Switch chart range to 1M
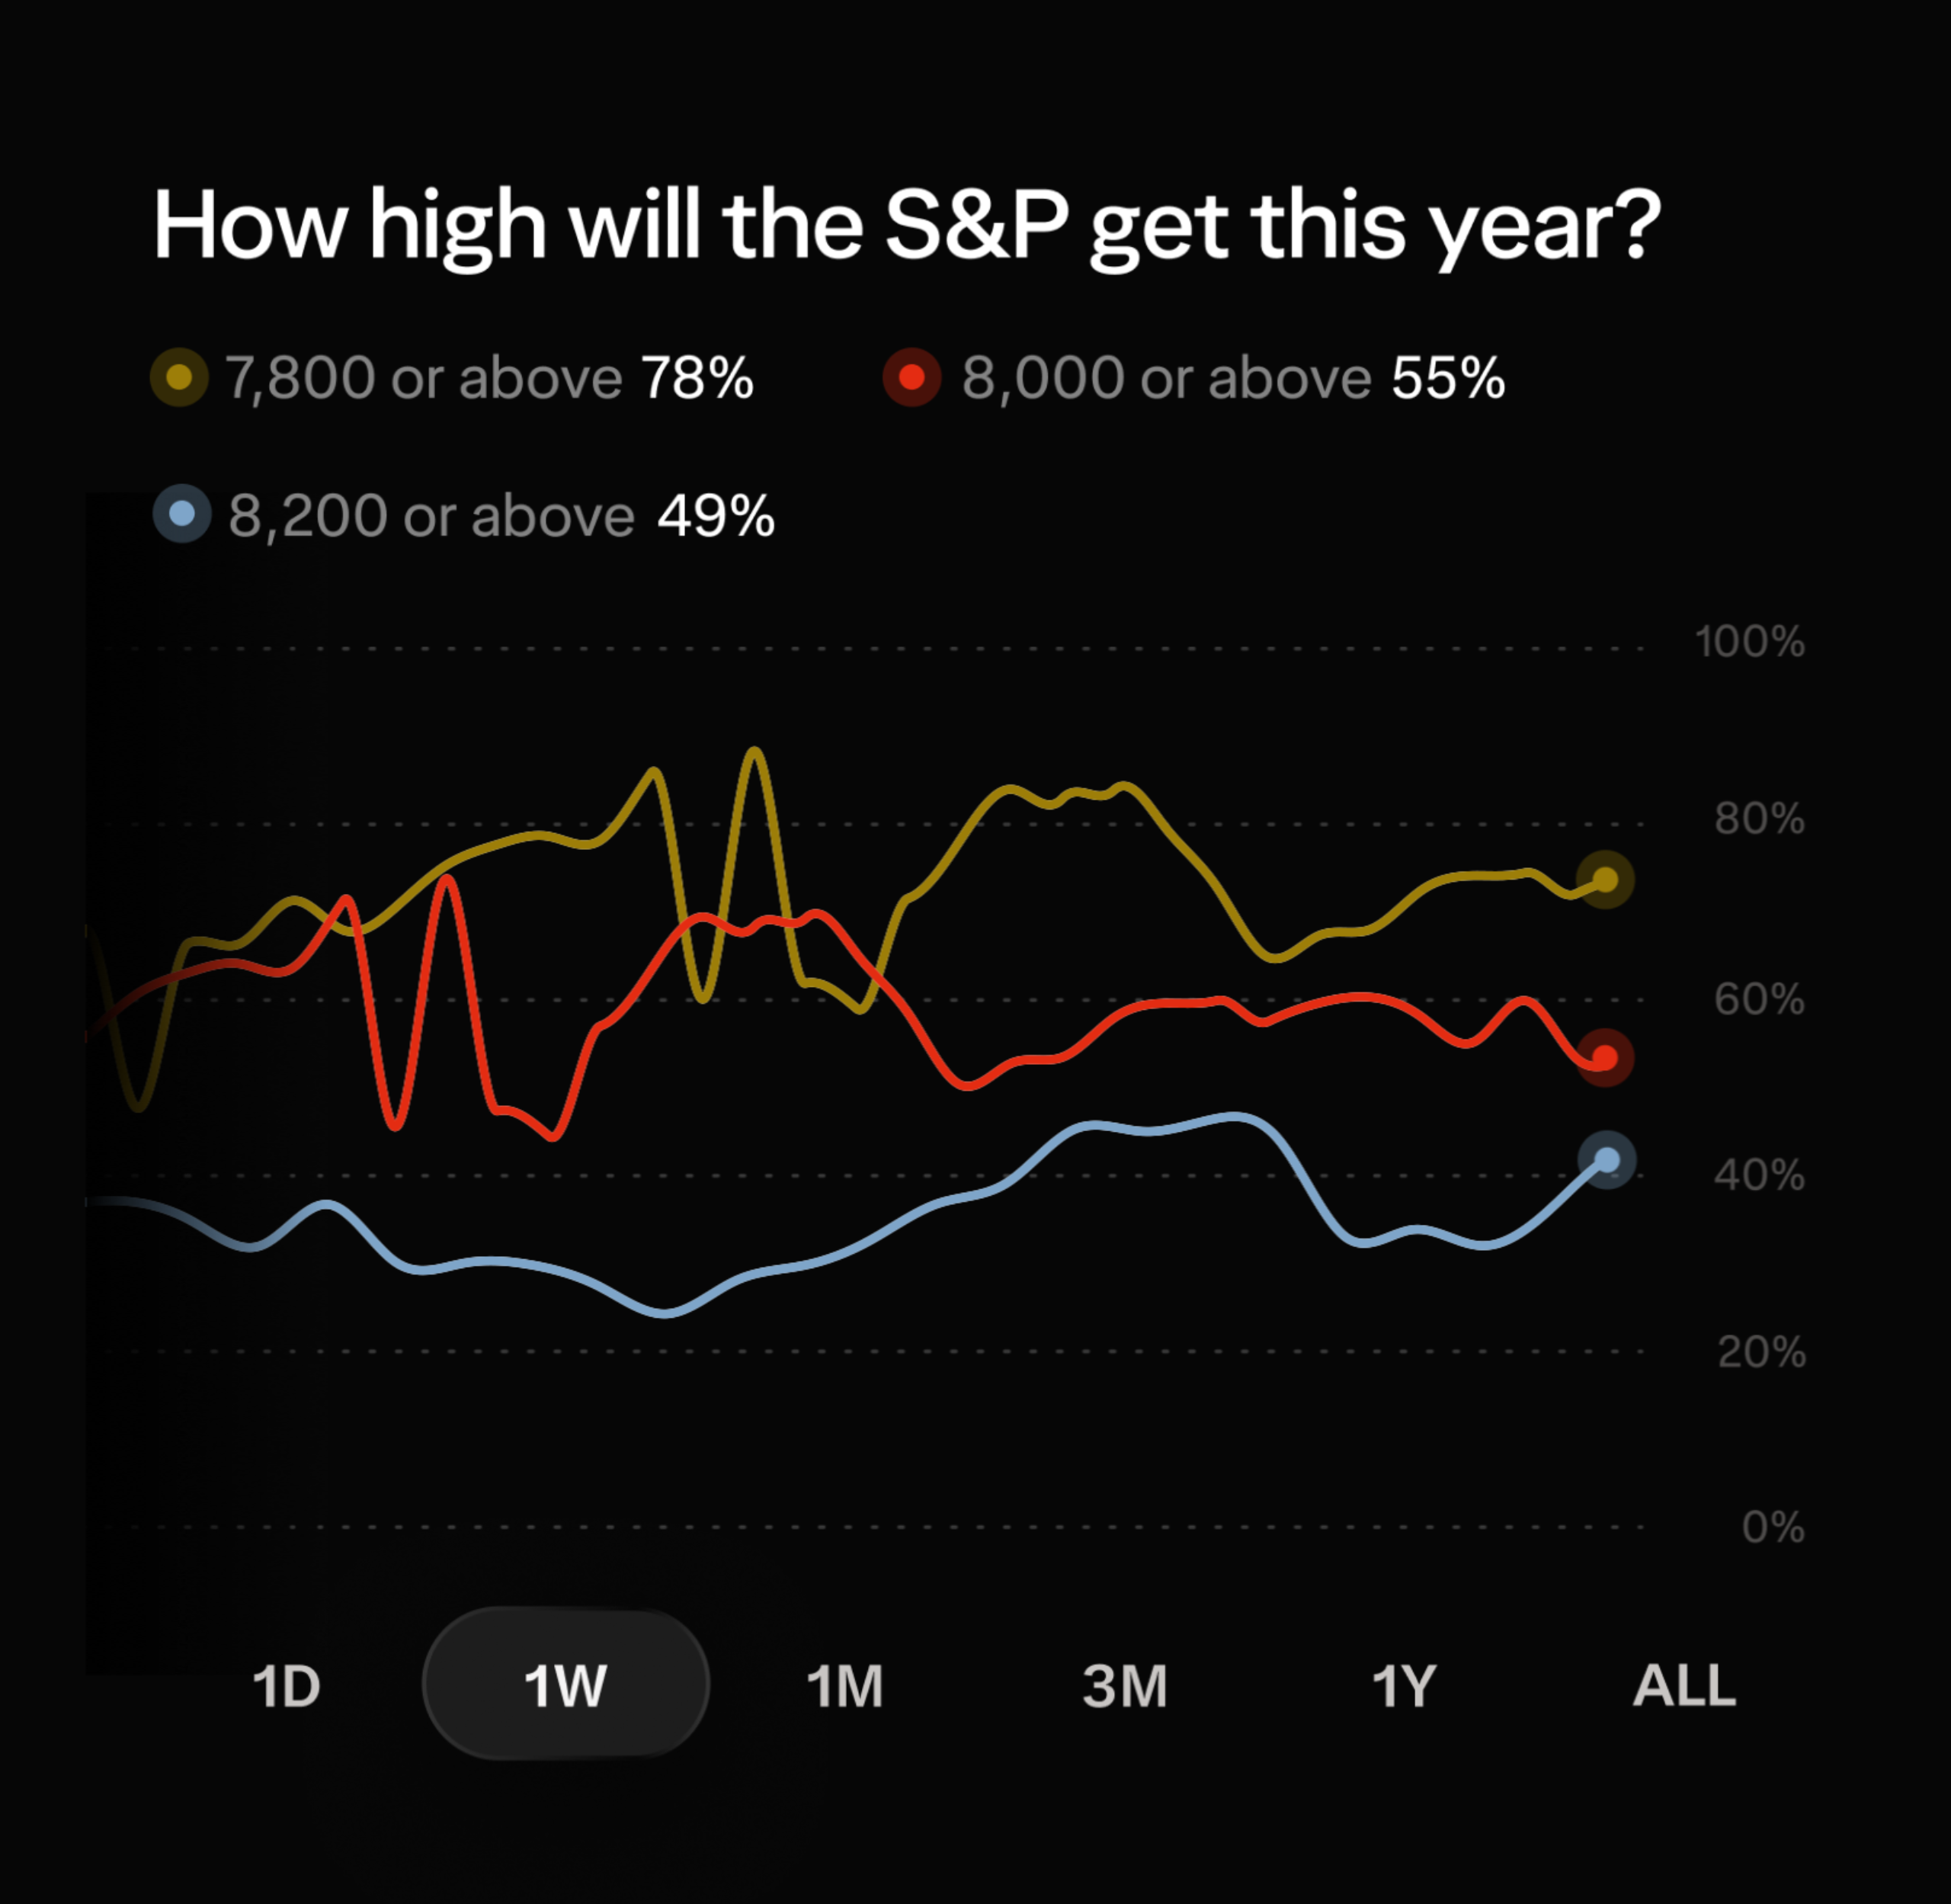 click(x=845, y=1687)
